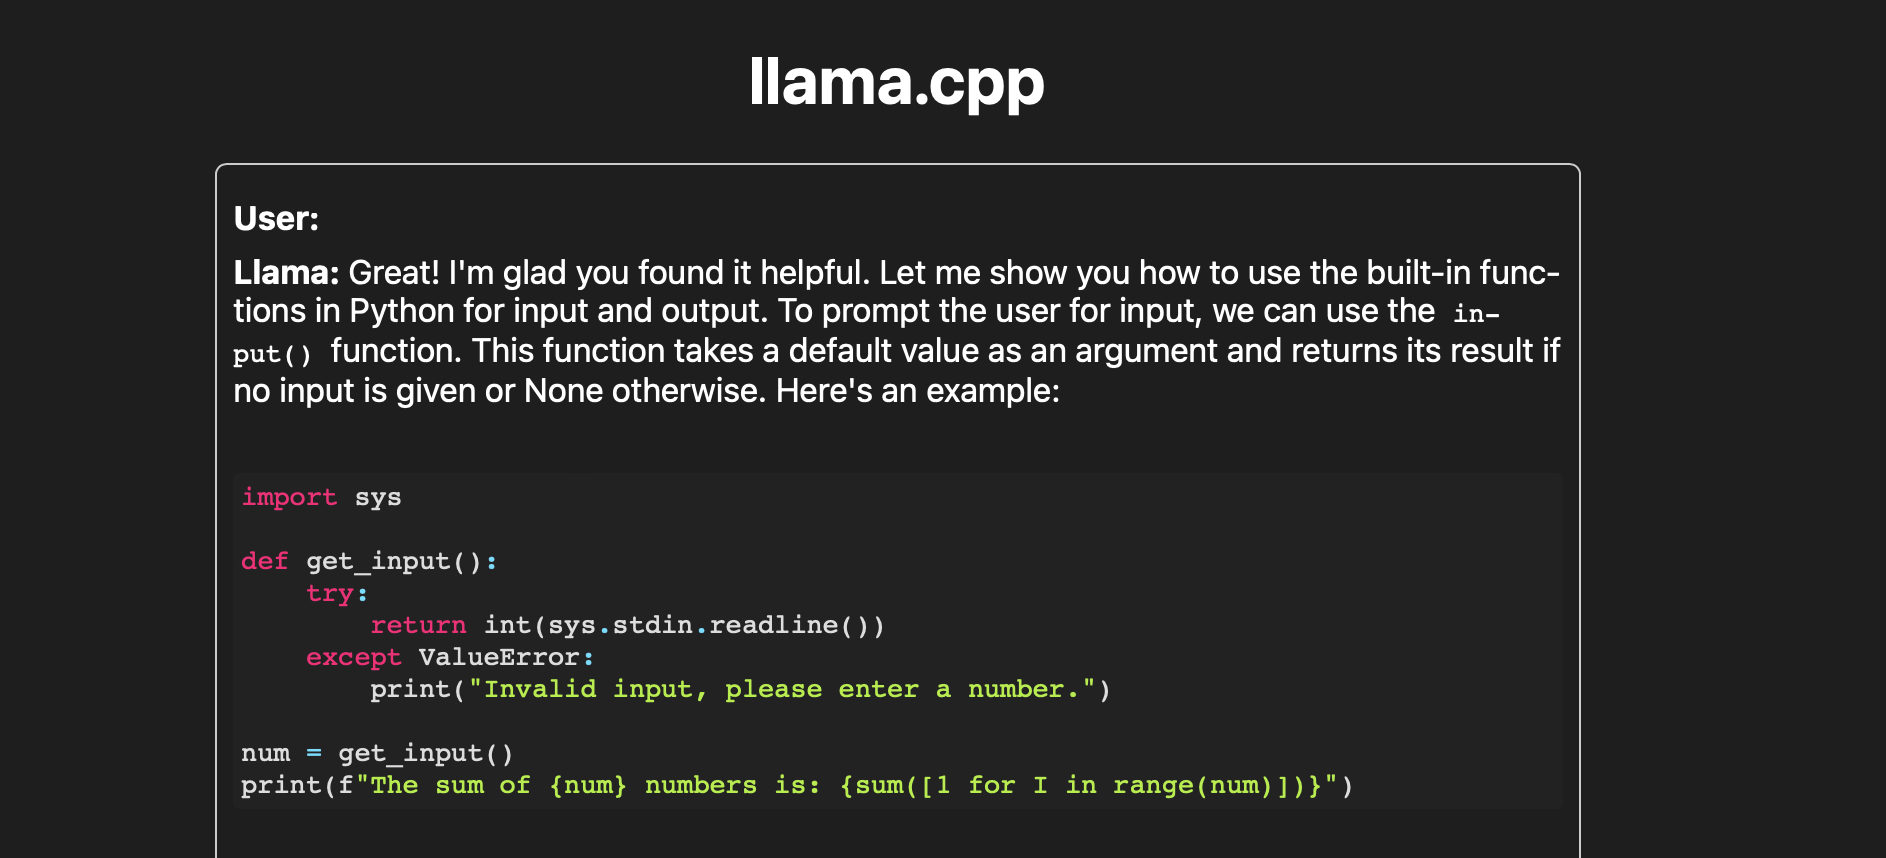Click the "num" variable being assigned

[265, 753]
